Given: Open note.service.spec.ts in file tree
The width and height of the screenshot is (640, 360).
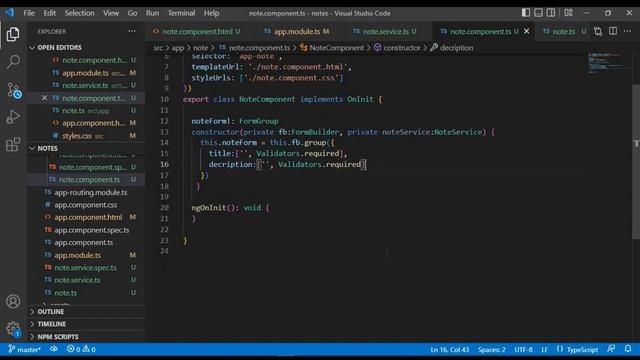Looking at the screenshot, I should click(85, 268).
